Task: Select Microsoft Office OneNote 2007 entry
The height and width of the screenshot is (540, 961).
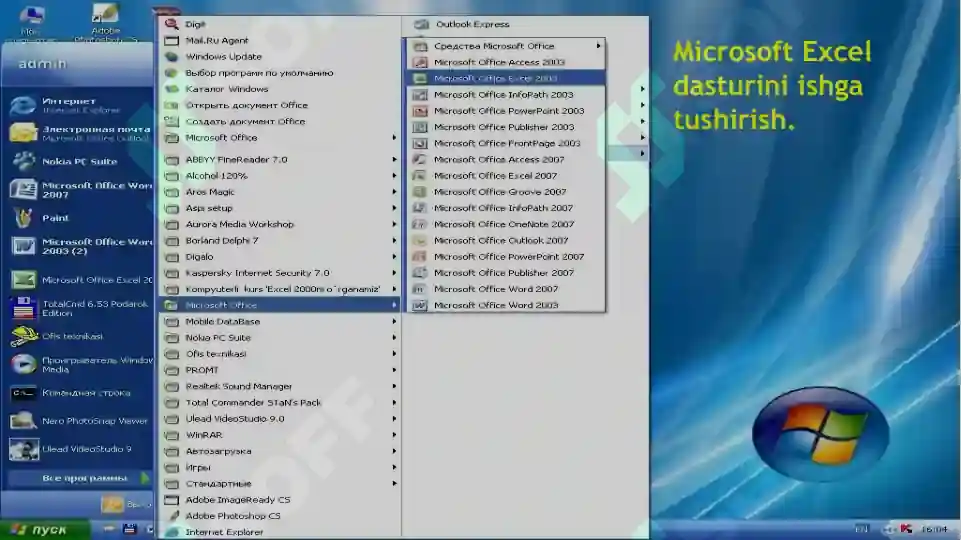Action: click(506, 224)
